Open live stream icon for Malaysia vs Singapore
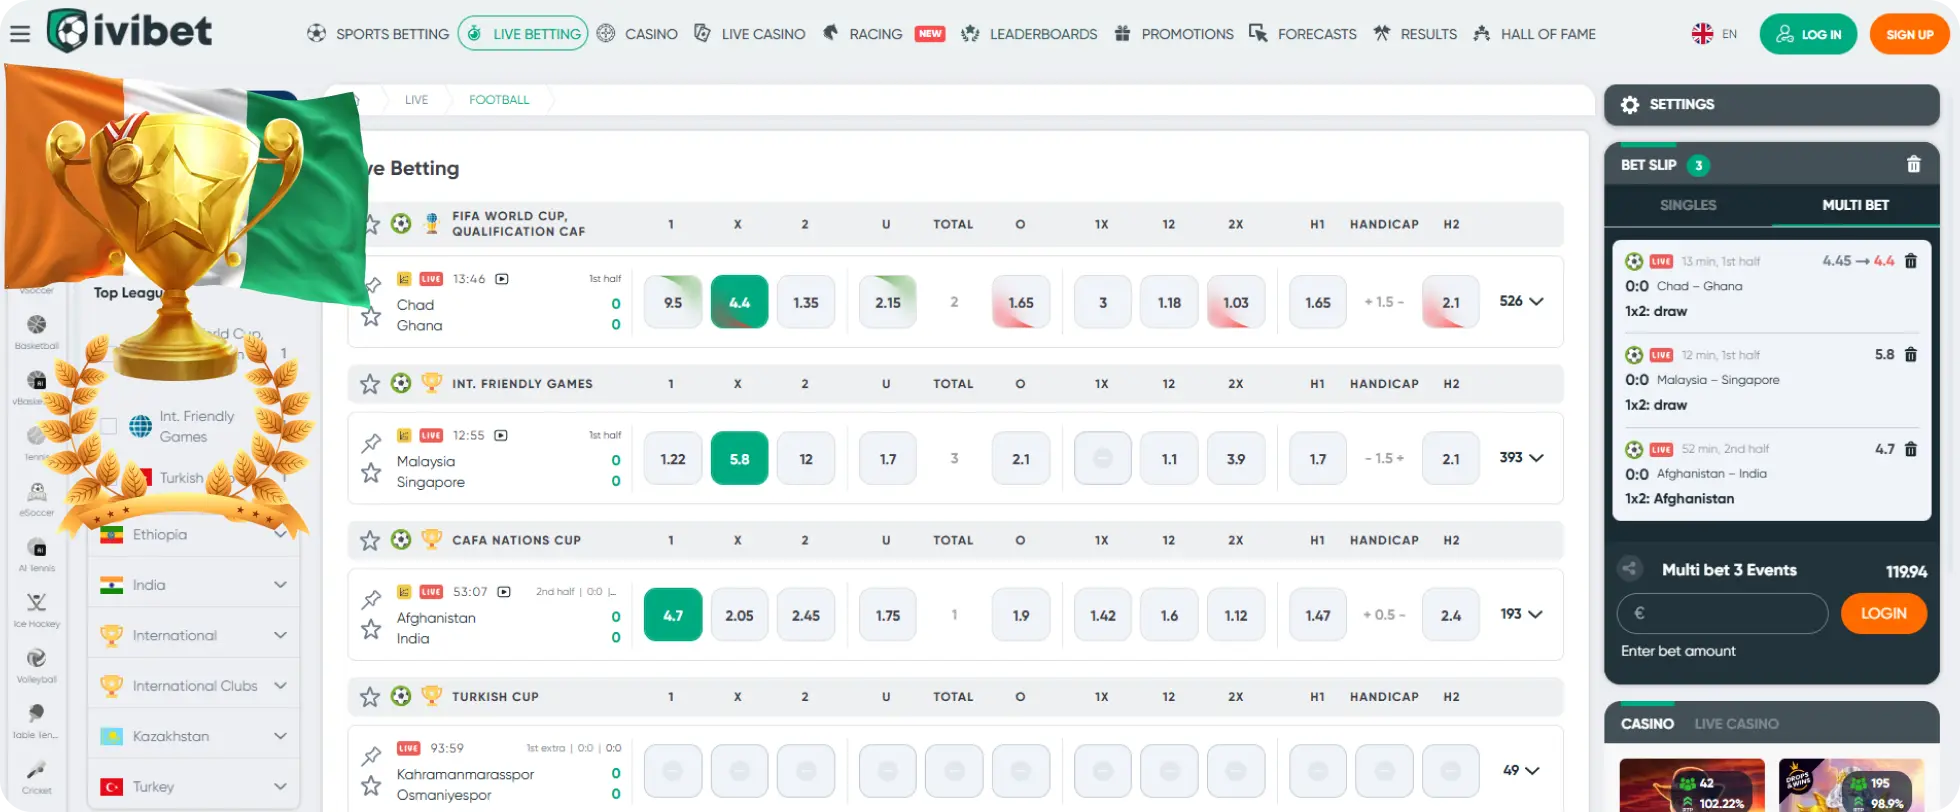Viewport: 1960px width, 812px height. [501, 435]
